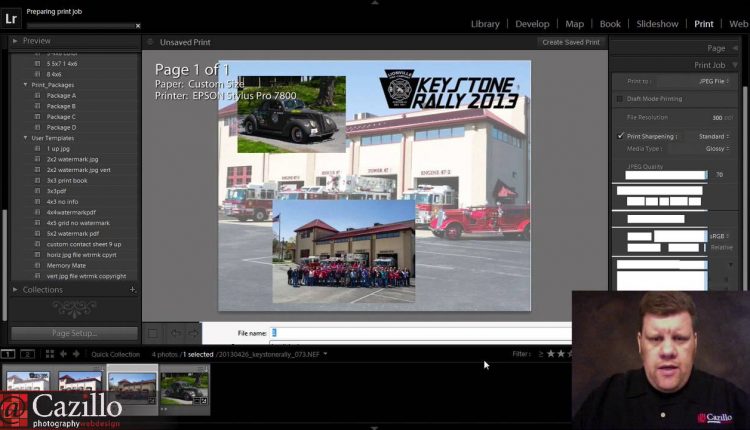Click the JPEG Quality value 70
Viewport: 750px width, 430px height.
[x=719, y=175]
